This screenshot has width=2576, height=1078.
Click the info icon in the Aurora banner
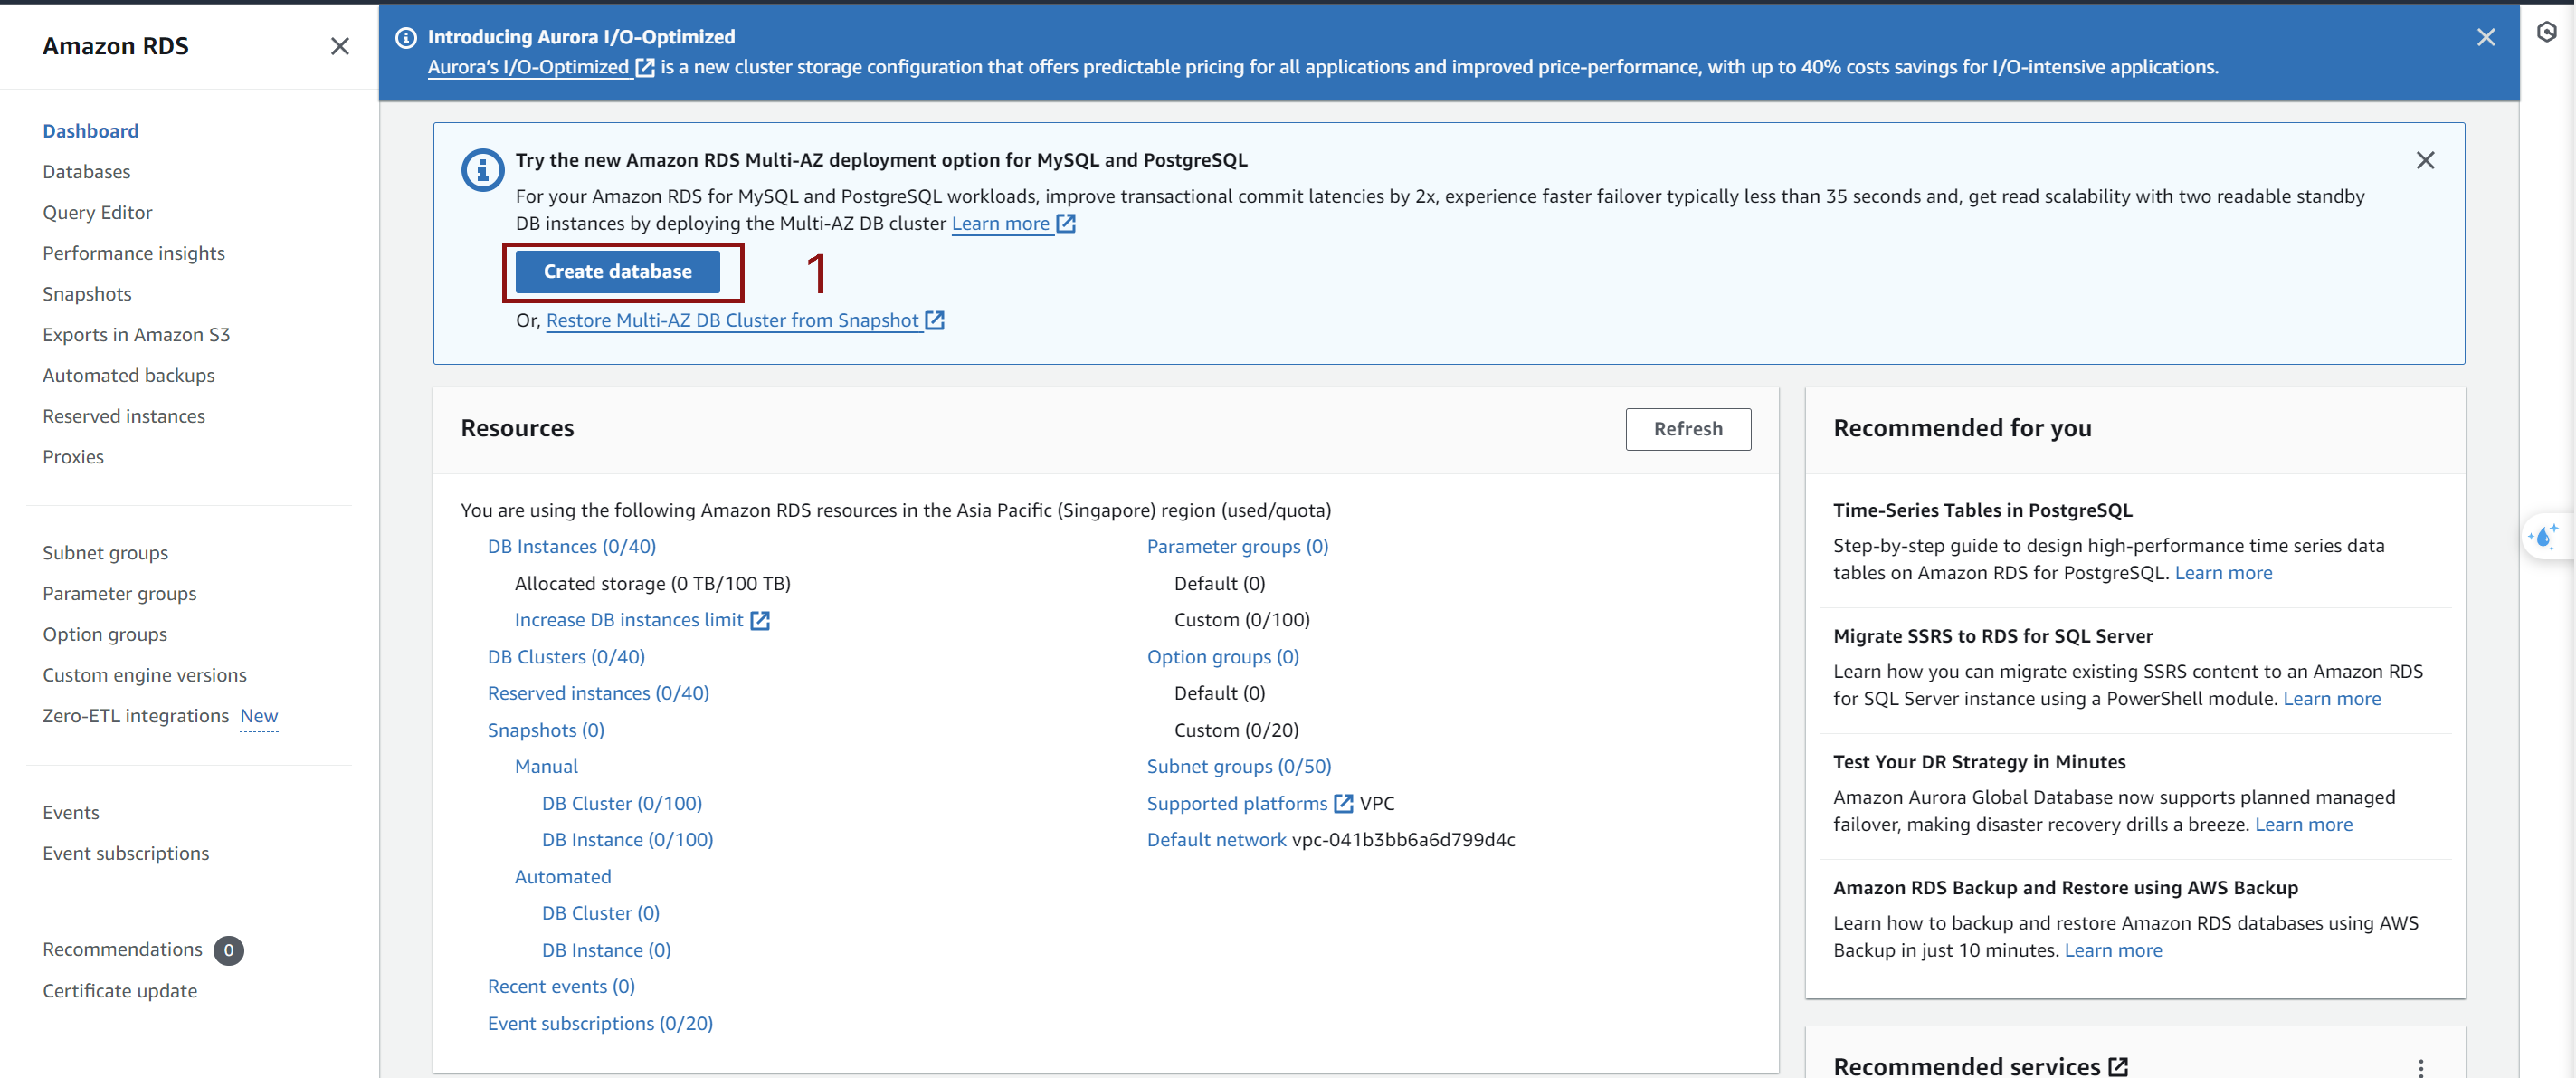[406, 37]
